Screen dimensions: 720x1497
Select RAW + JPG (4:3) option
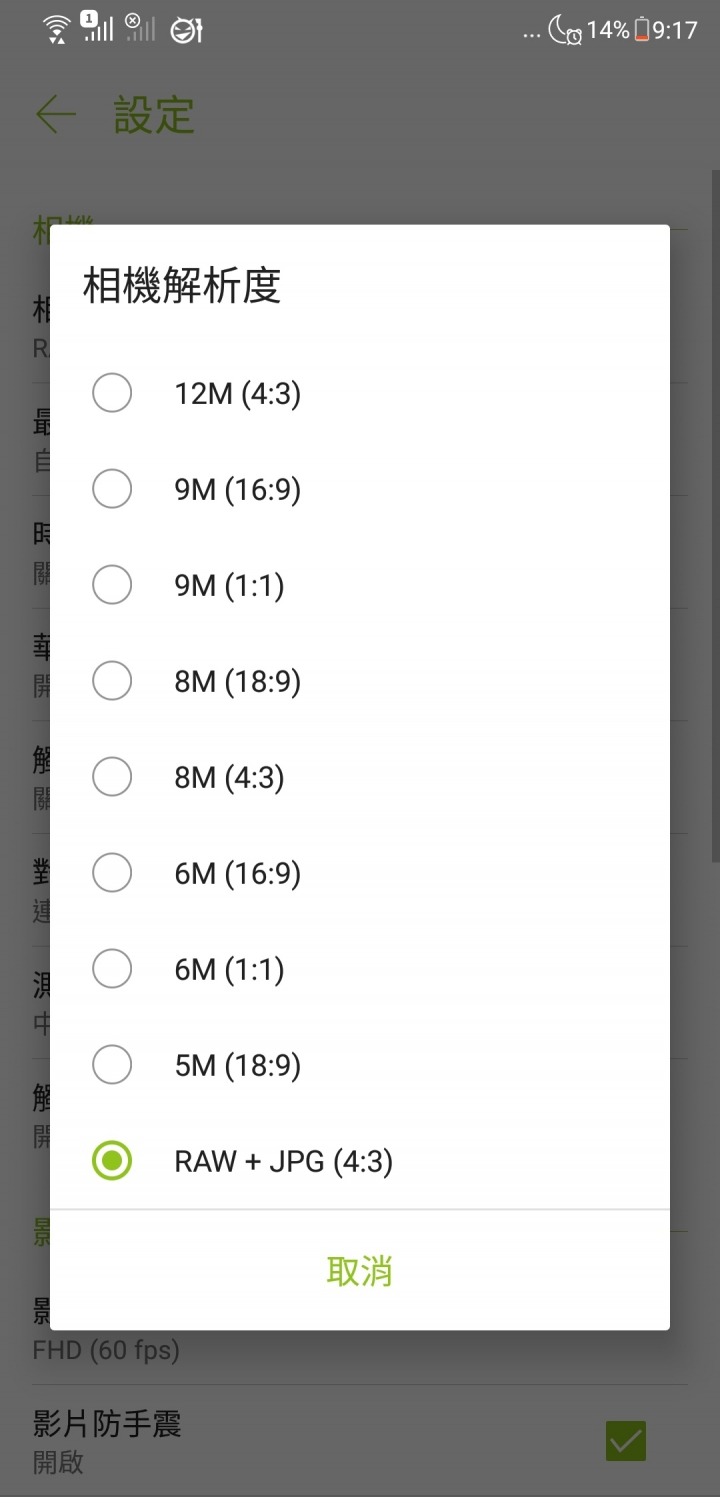[360, 1161]
